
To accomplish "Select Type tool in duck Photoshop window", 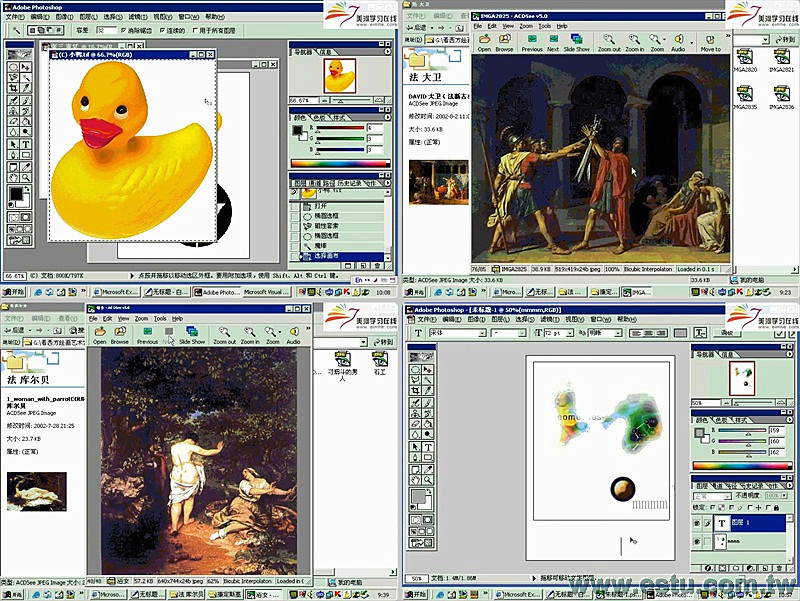I will [x=26, y=144].
